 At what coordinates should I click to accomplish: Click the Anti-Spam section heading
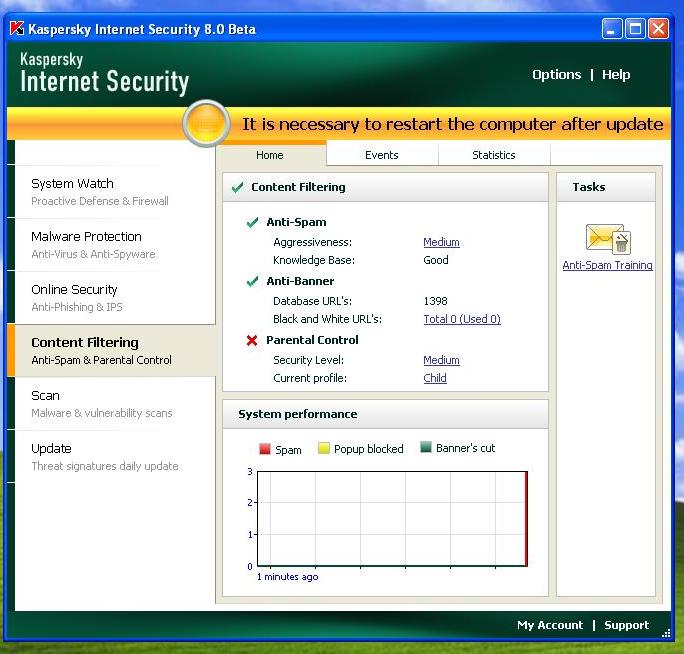tap(296, 222)
